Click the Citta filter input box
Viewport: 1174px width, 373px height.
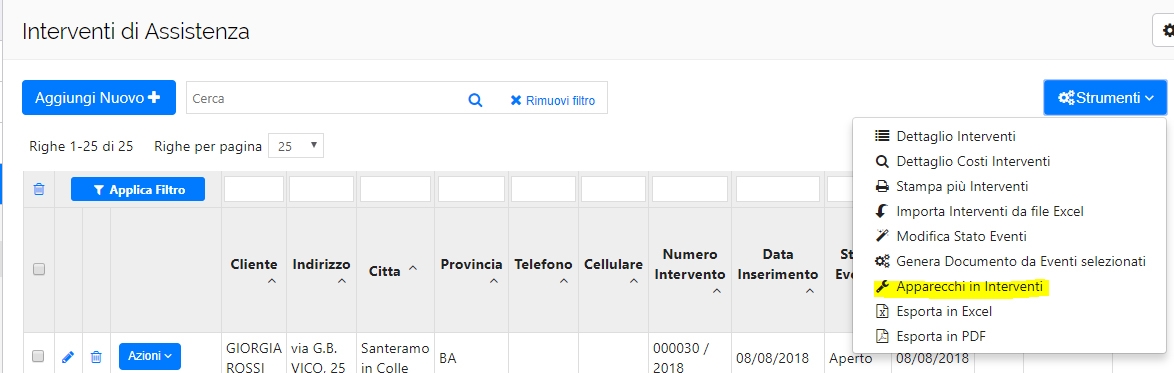point(395,189)
